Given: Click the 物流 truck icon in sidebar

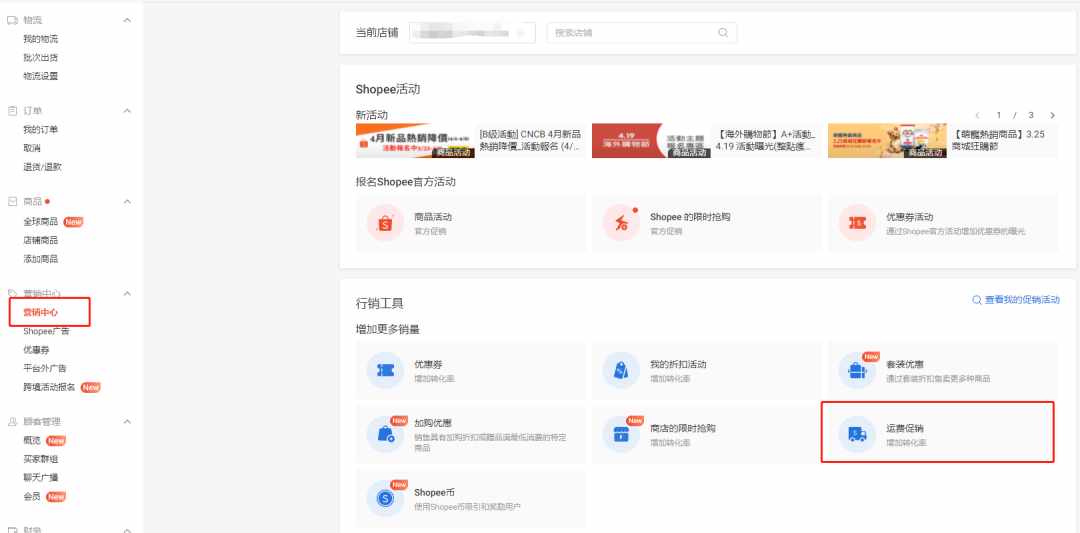Looking at the screenshot, I should click(12, 20).
